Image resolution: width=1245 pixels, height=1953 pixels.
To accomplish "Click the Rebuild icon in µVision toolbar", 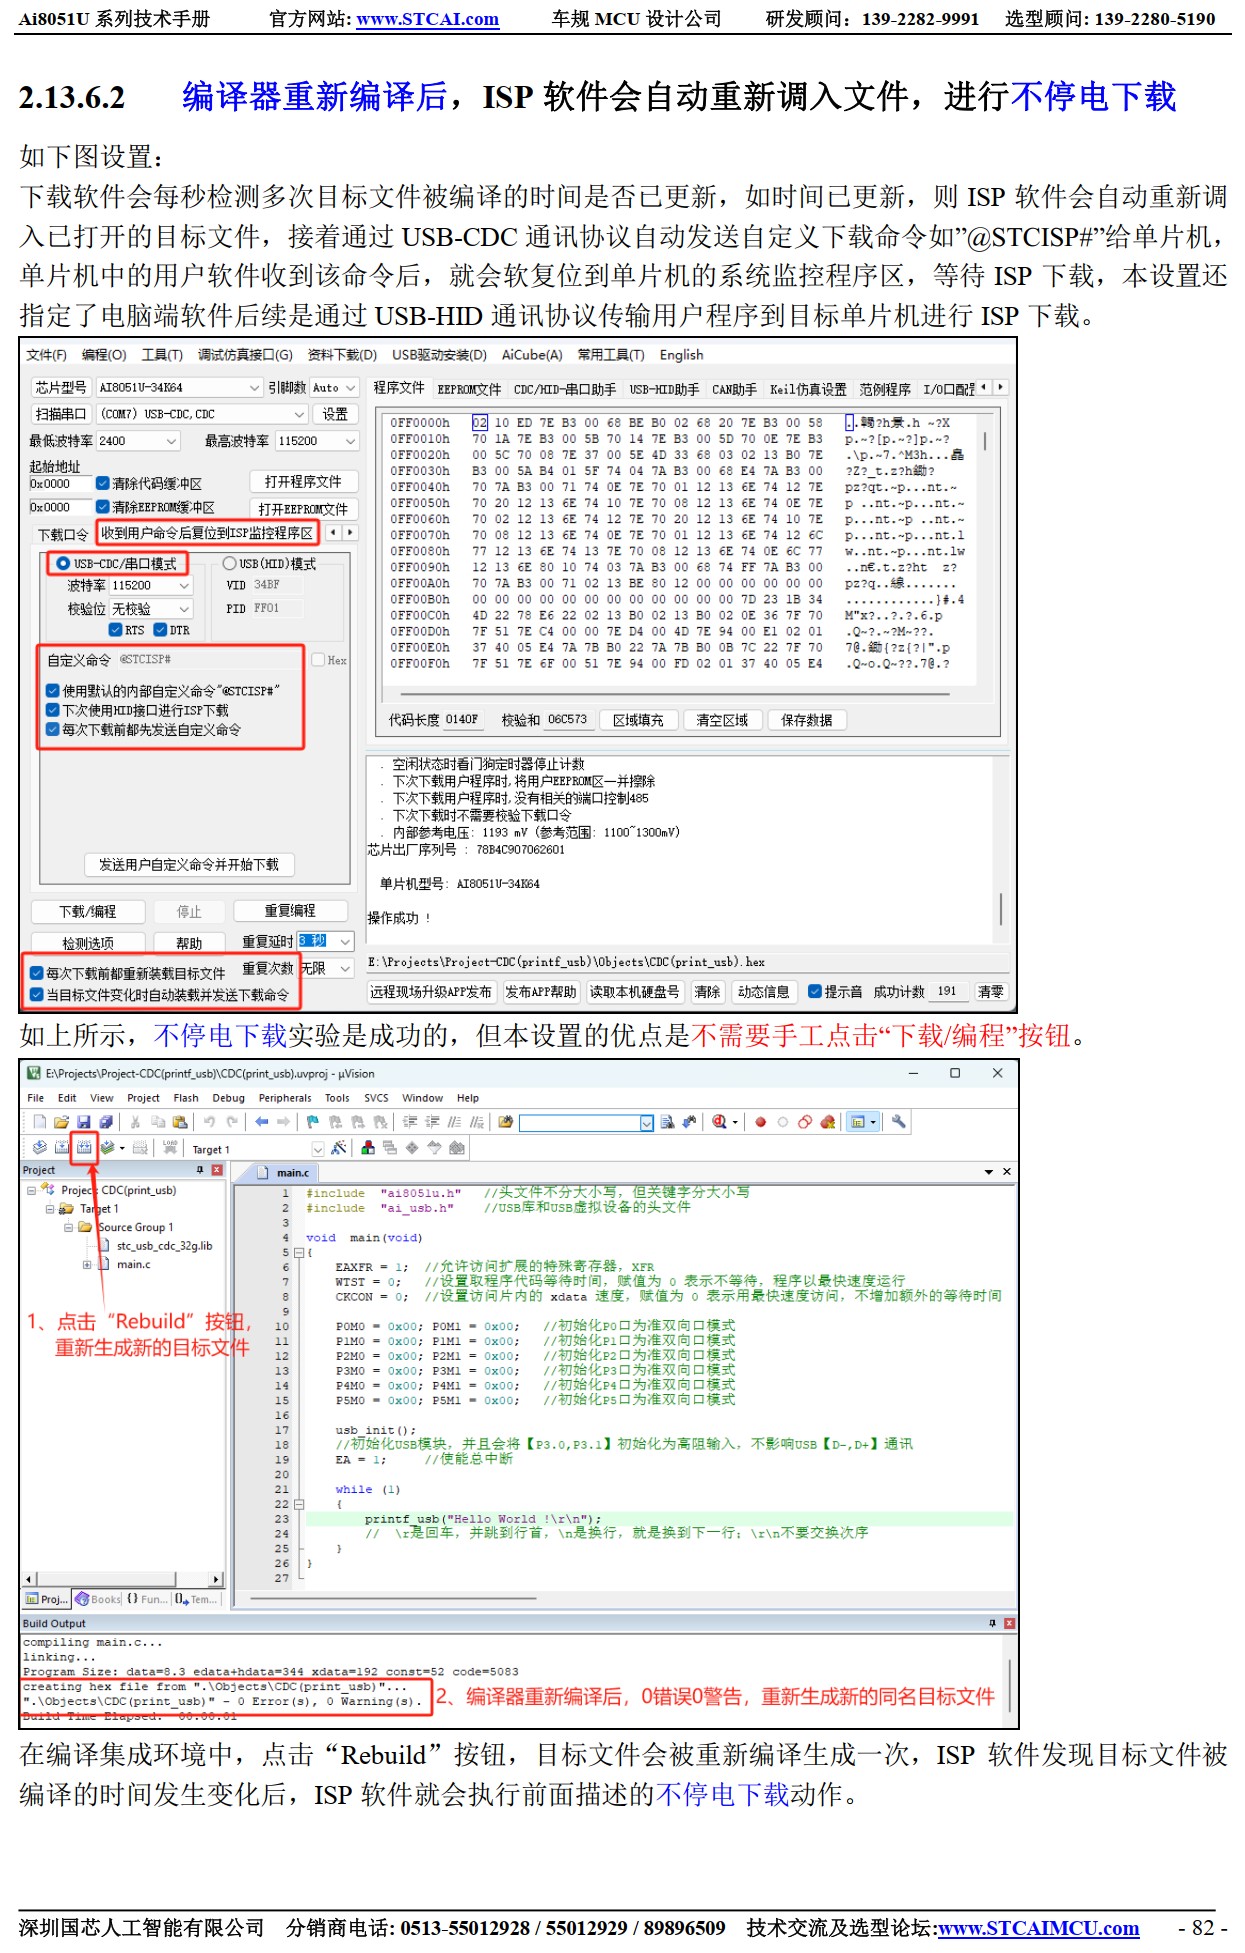I will click(x=84, y=1147).
